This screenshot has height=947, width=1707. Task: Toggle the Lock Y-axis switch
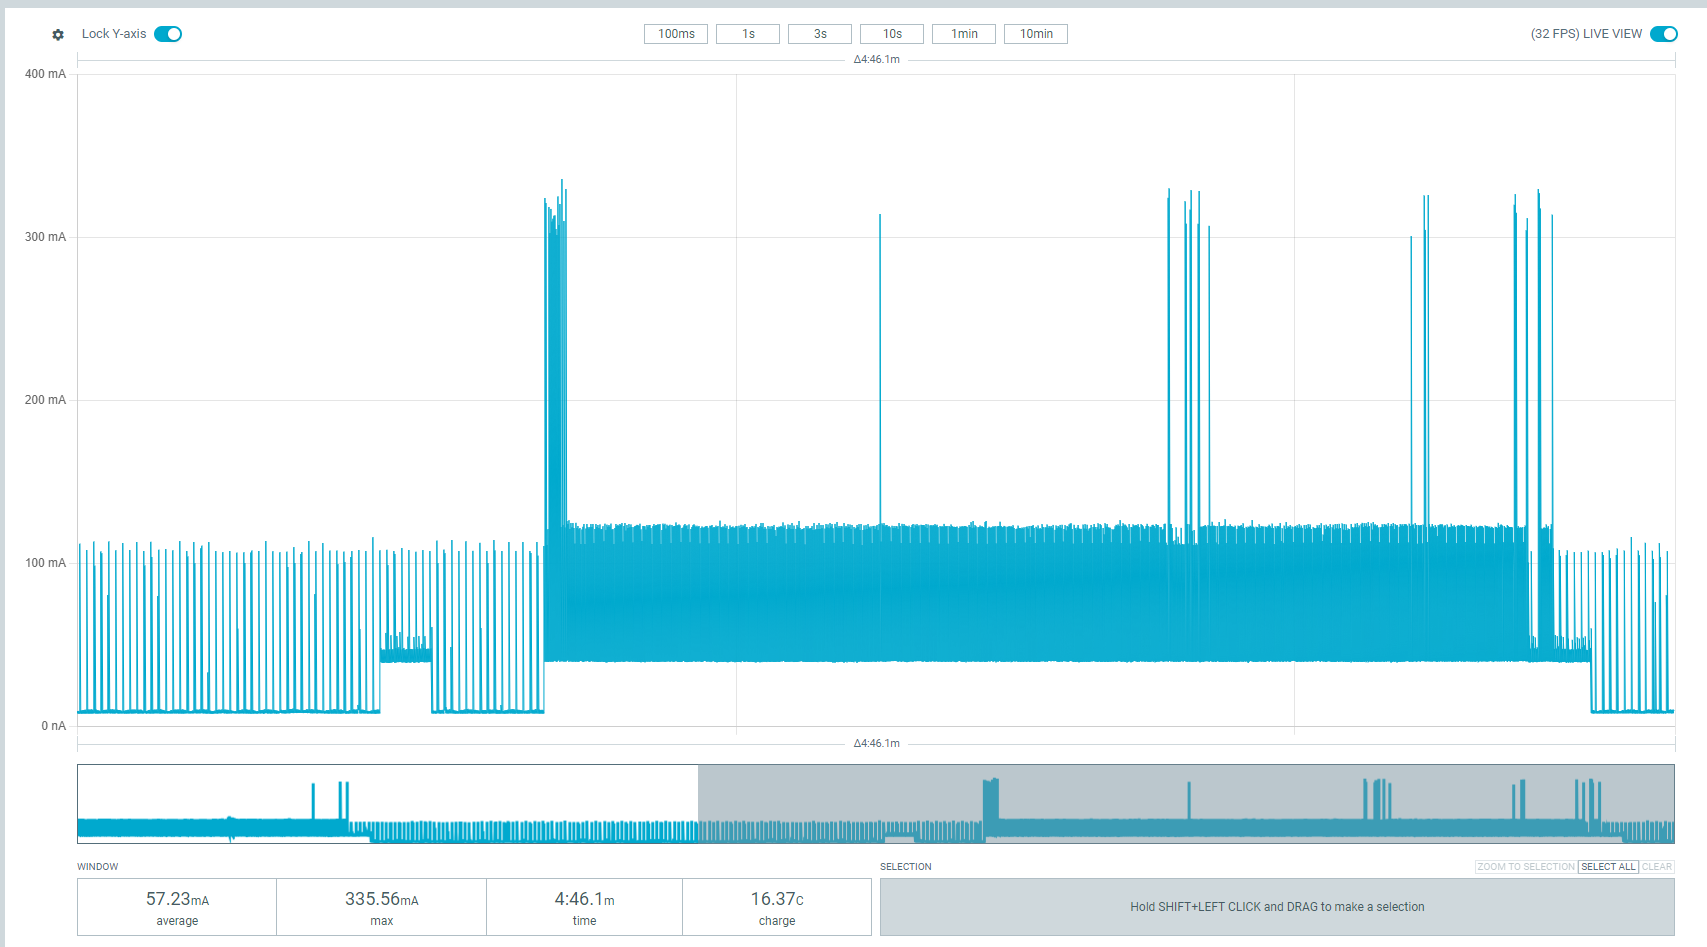pyautogui.click(x=168, y=34)
